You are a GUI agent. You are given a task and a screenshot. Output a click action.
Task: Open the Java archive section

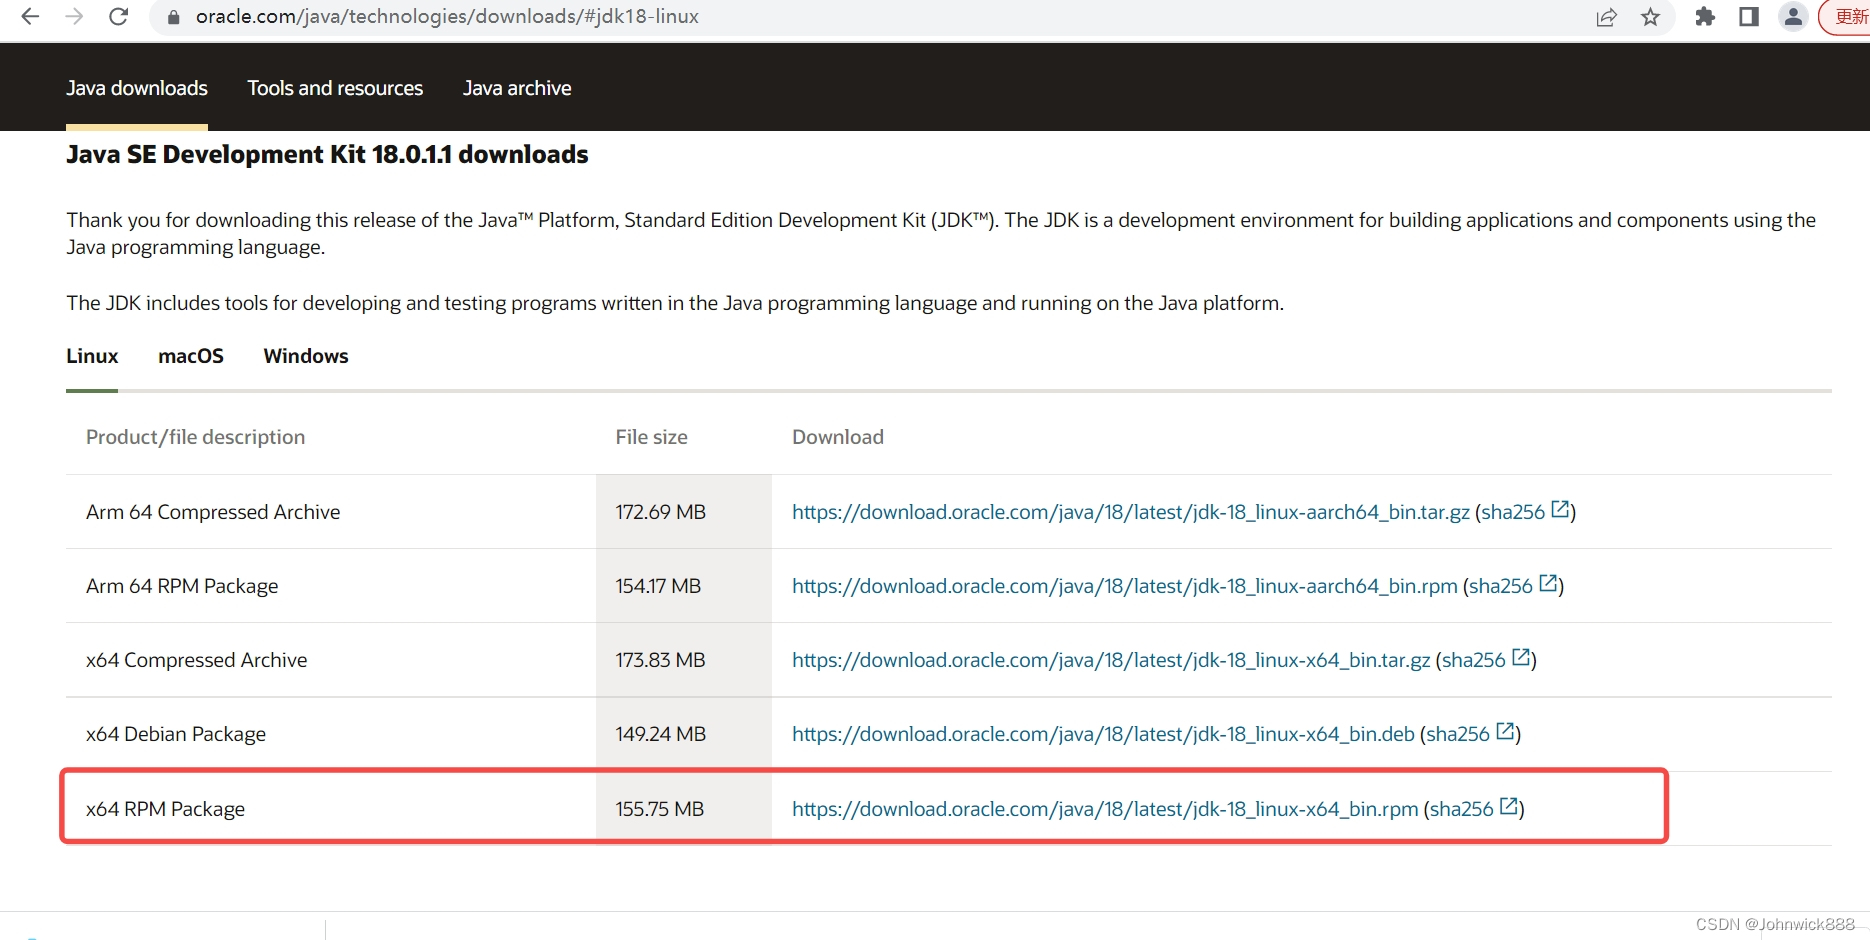[516, 88]
